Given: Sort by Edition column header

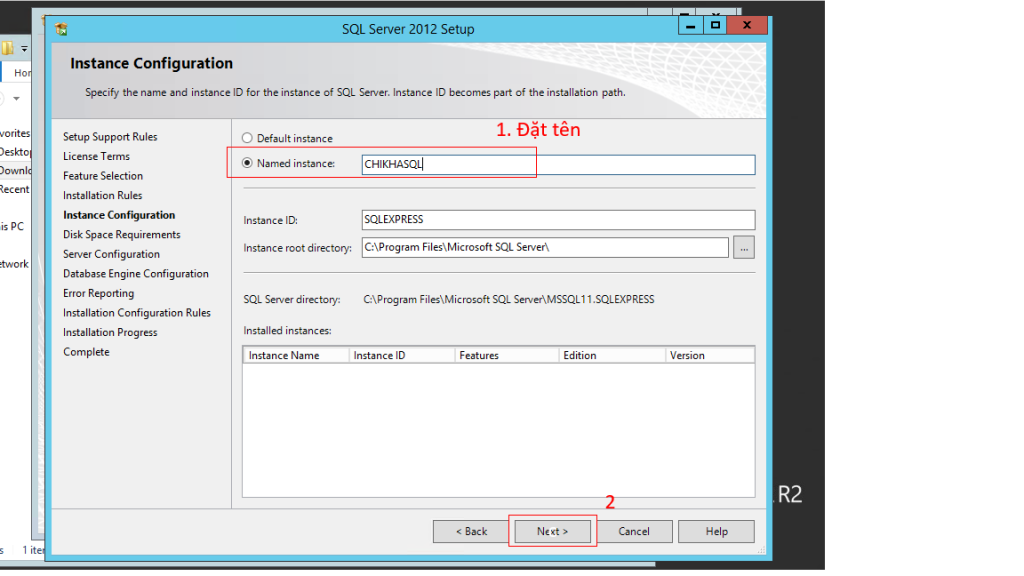Looking at the screenshot, I should 612,355.
